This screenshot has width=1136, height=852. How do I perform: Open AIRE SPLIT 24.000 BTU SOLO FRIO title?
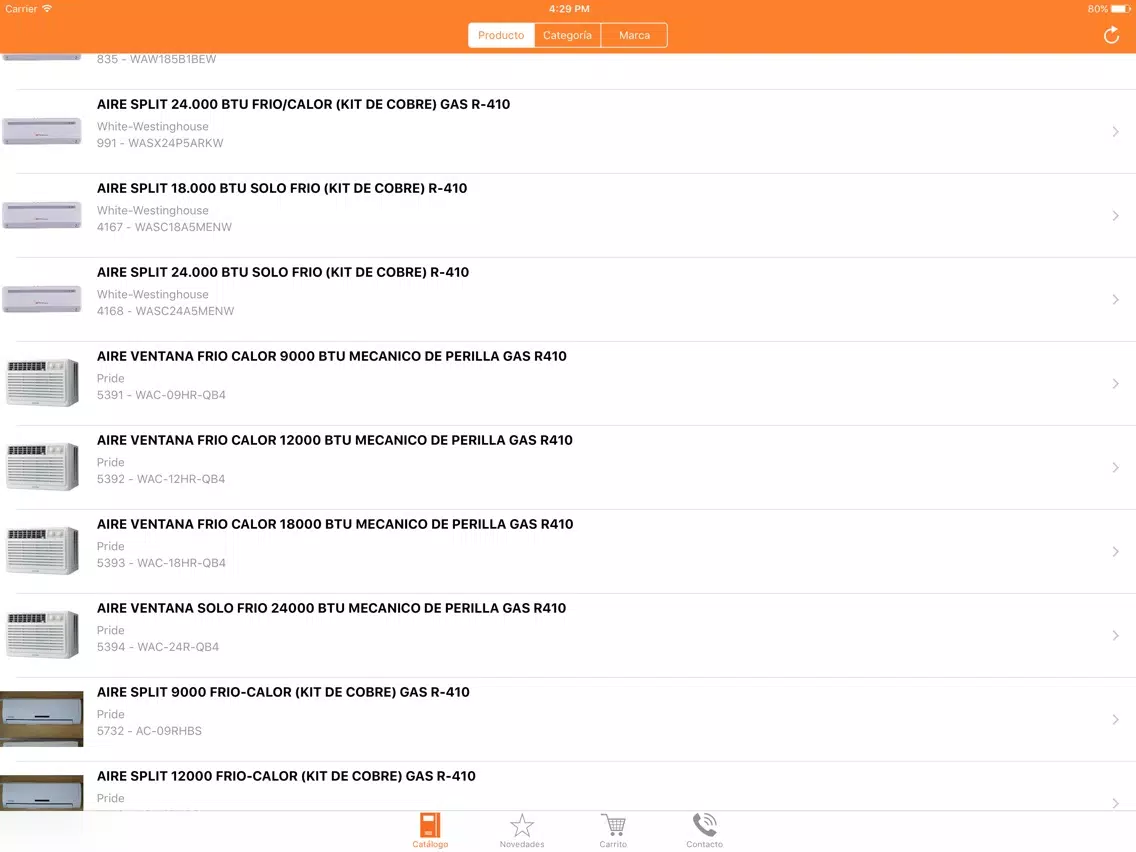(x=283, y=272)
